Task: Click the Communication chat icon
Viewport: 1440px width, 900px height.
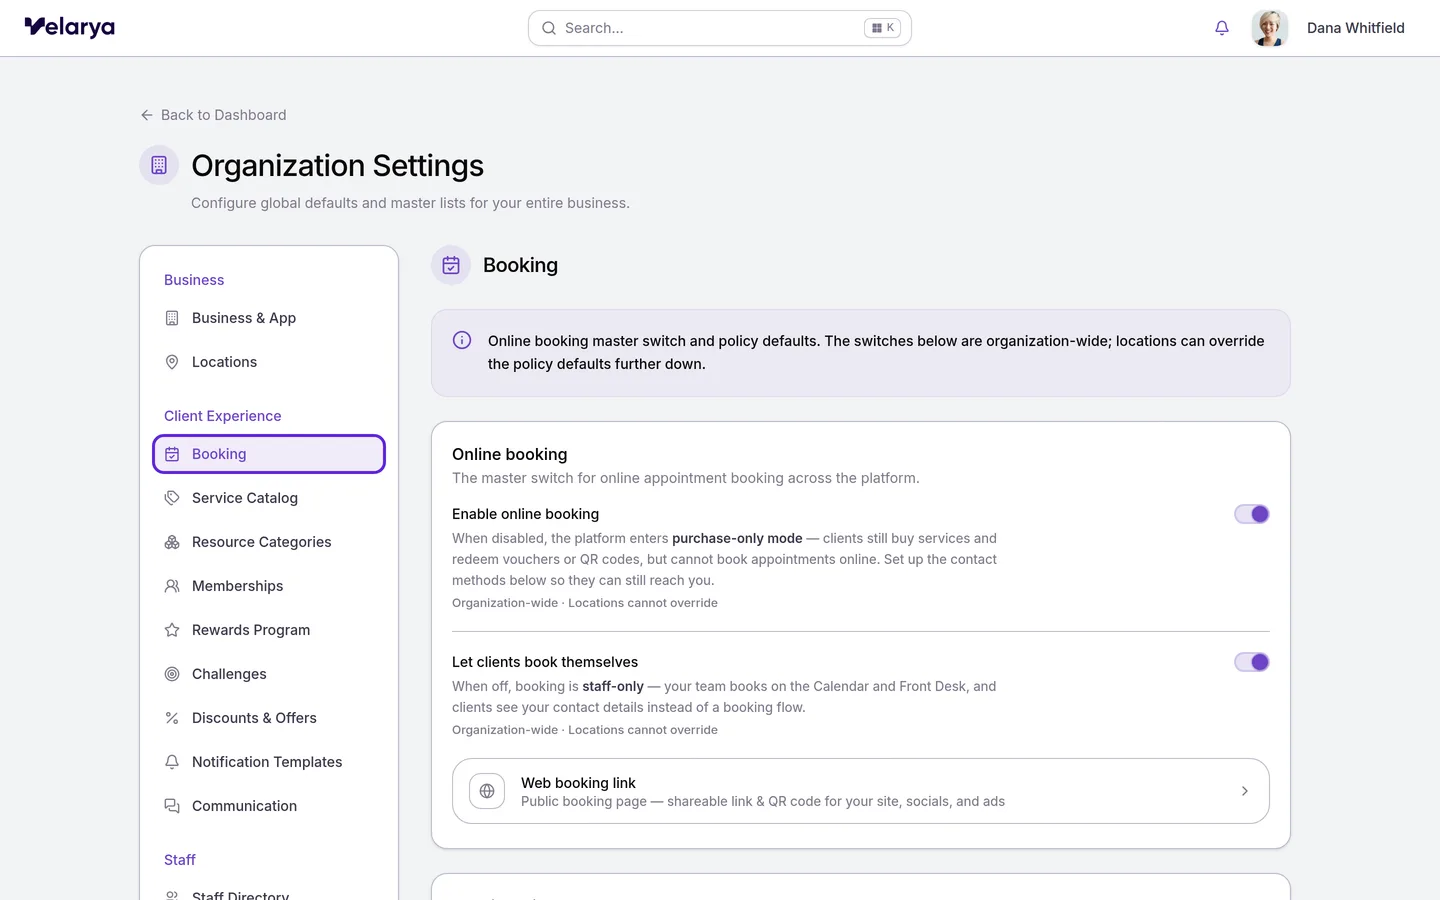Action: tap(172, 806)
